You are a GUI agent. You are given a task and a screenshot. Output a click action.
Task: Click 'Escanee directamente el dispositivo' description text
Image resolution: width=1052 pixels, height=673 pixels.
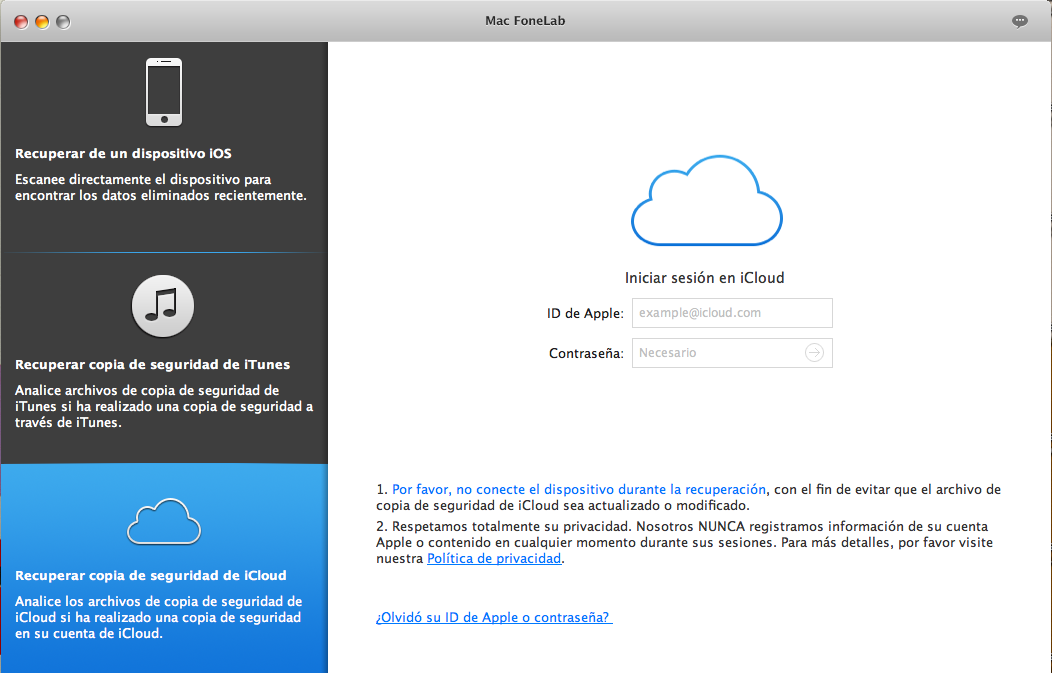pos(161,187)
